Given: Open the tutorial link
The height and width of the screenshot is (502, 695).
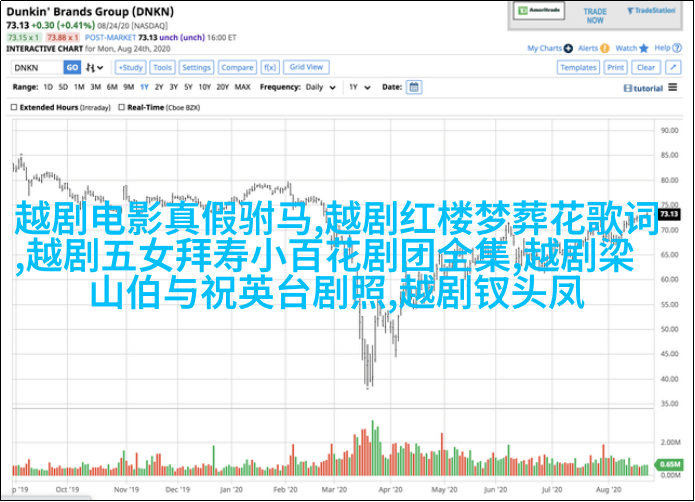Looking at the screenshot, I should 643,88.
